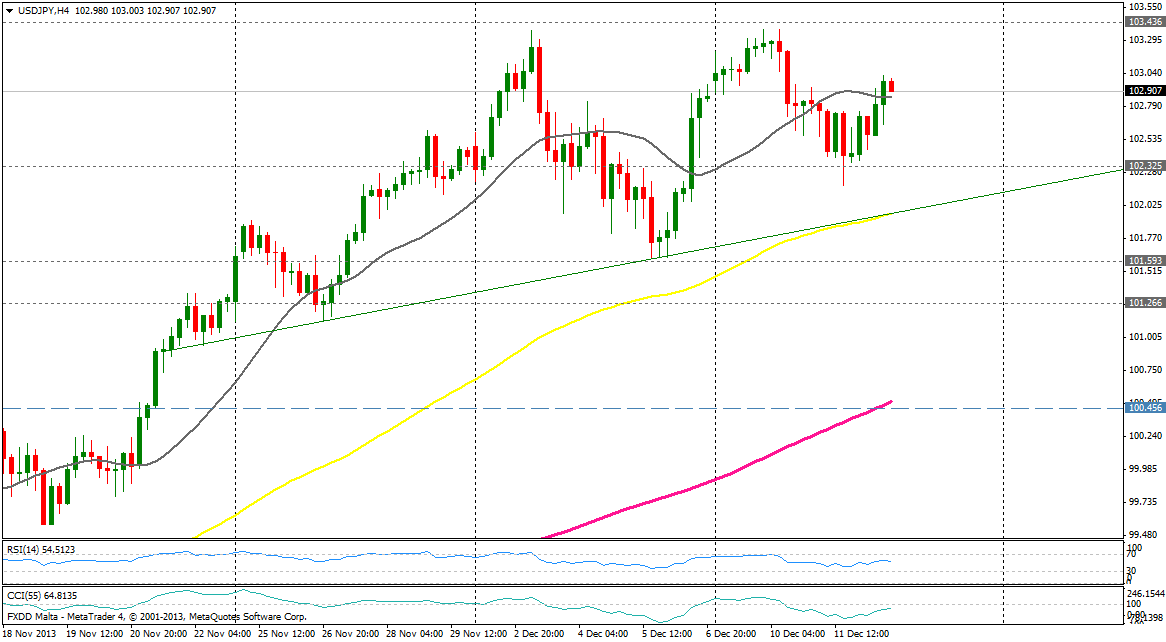This screenshot has height=642, width=1166.
Task: Select the current price tag 102.907
Action: click(1143, 91)
